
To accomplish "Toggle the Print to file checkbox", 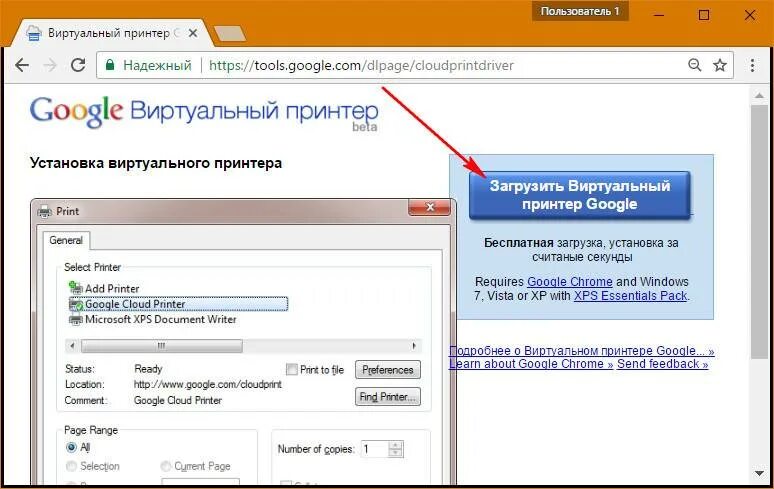I will 292,369.
